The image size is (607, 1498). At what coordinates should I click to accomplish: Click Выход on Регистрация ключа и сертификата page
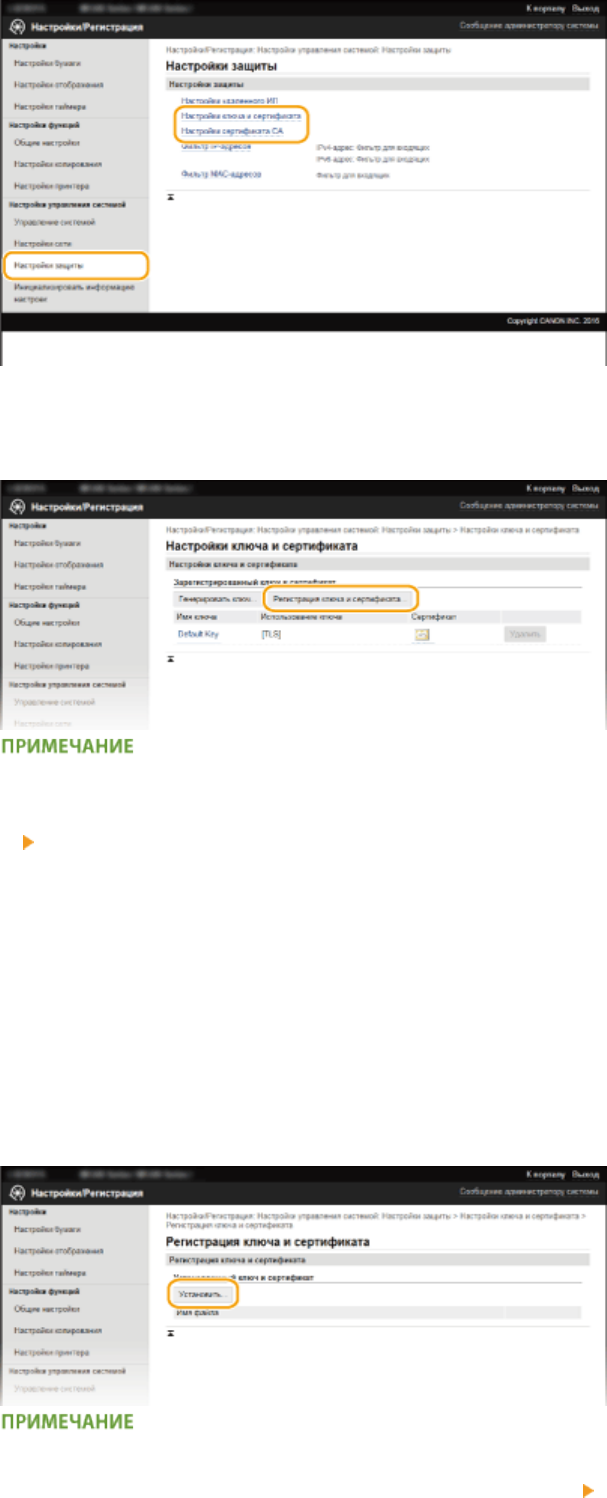tap(584, 1177)
